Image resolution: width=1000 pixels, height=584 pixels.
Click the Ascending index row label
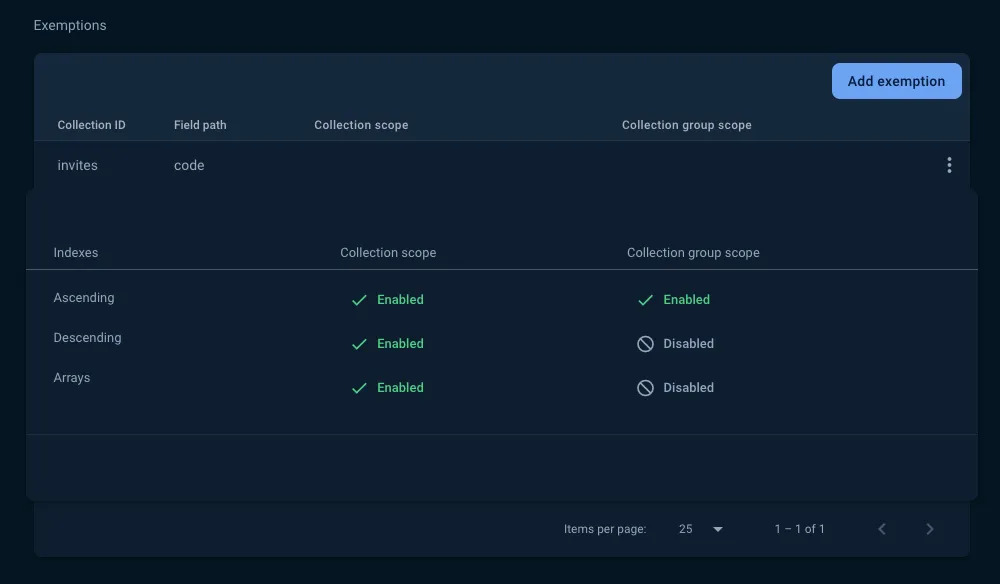(84, 298)
